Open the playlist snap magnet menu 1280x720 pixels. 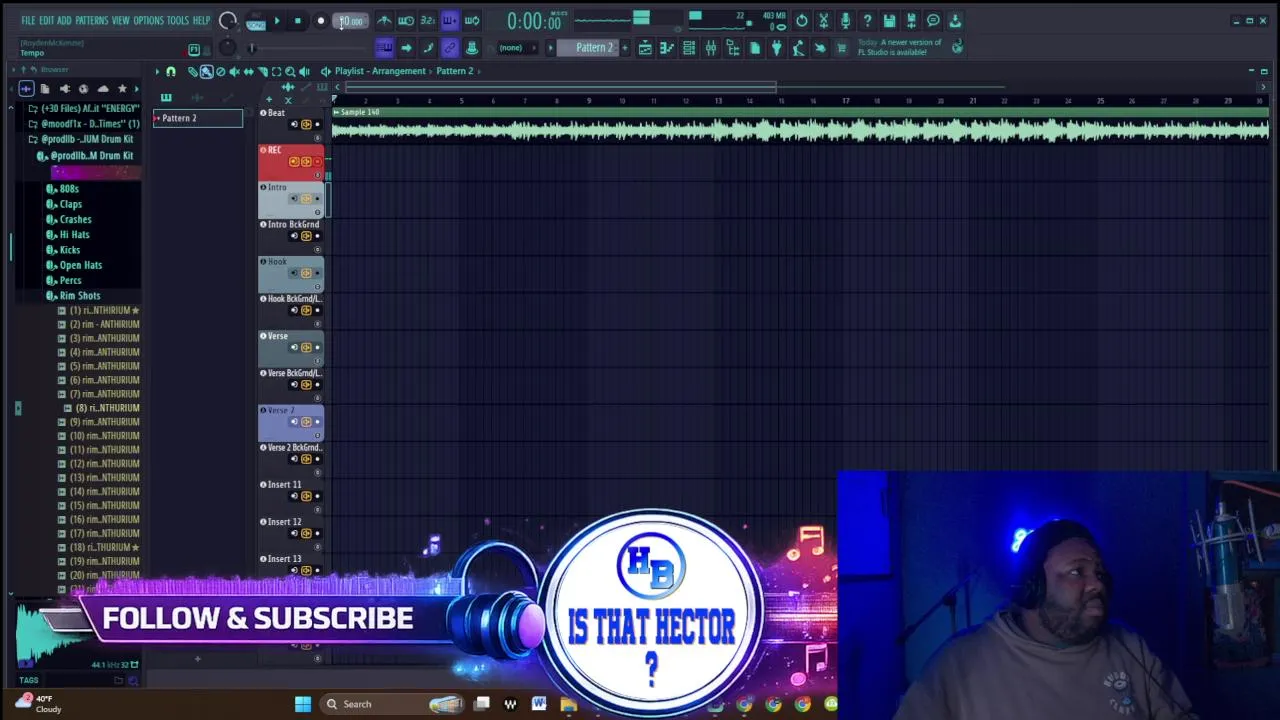(171, 72)
